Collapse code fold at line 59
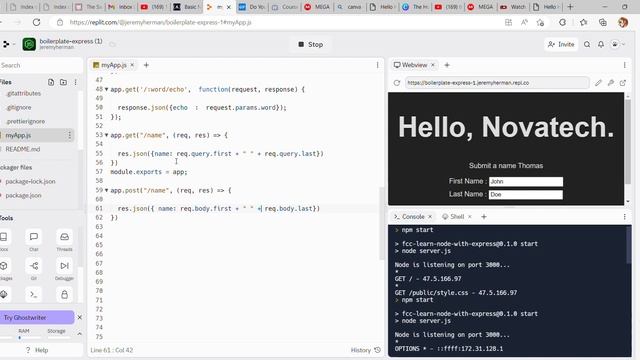Viewport: 640px width, 360px height. [x=107, y=190]
